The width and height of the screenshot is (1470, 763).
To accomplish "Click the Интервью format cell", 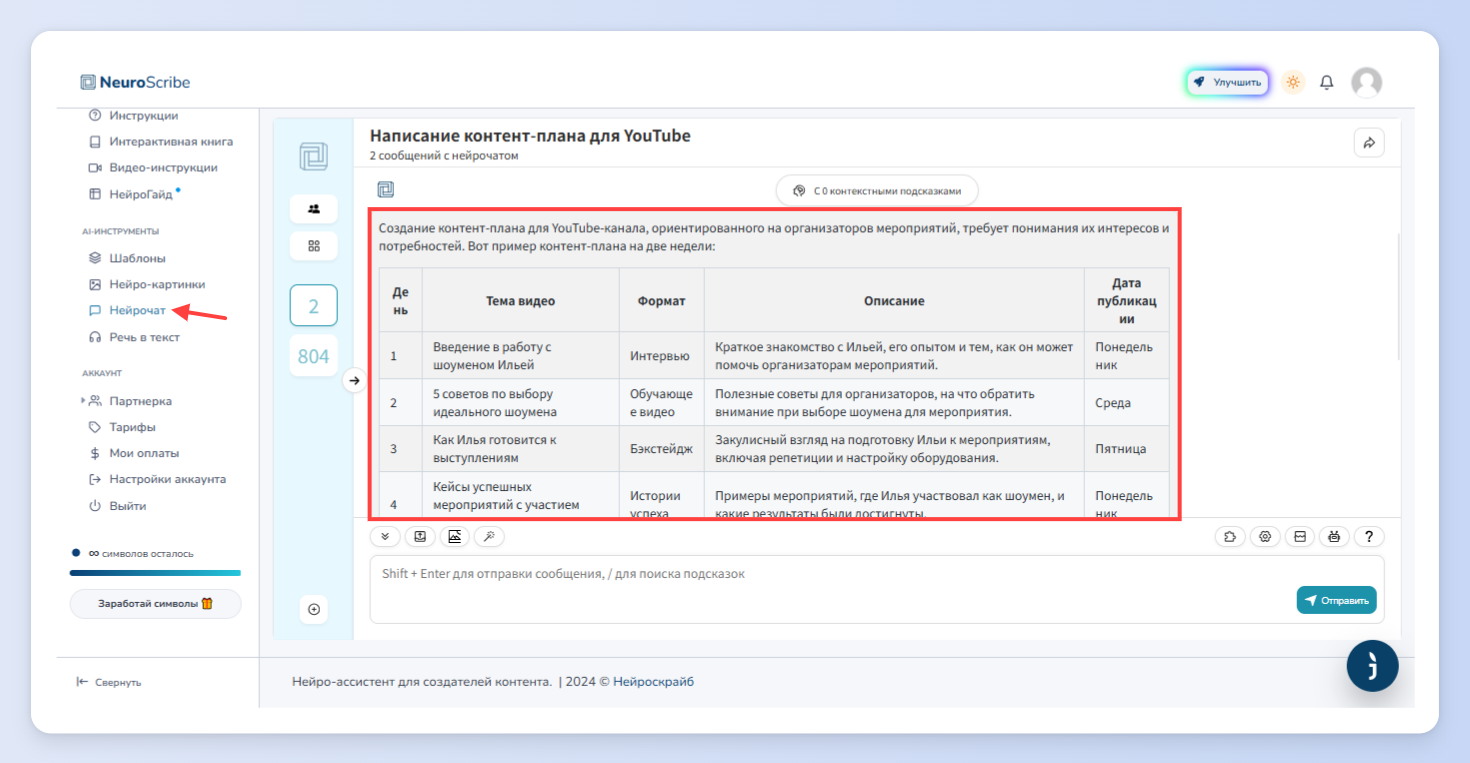I will (661, 356).
